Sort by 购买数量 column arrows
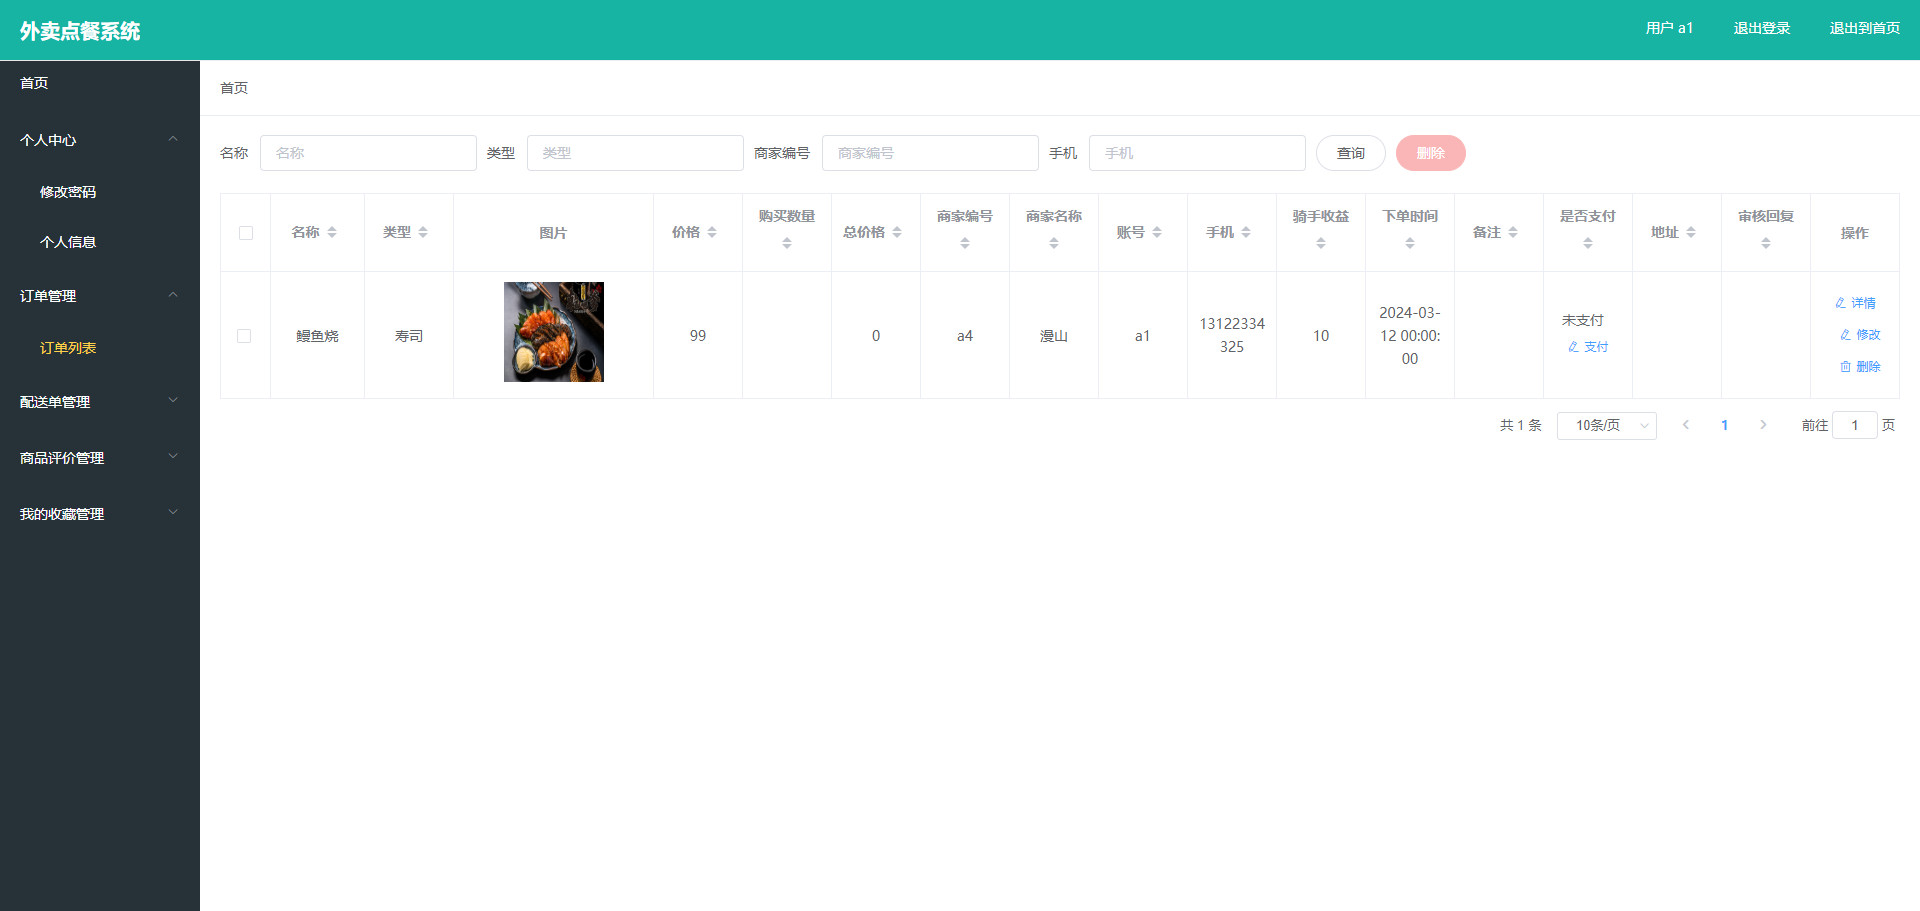The width and height of the screenshot is (1920, 911). point(787,244)
